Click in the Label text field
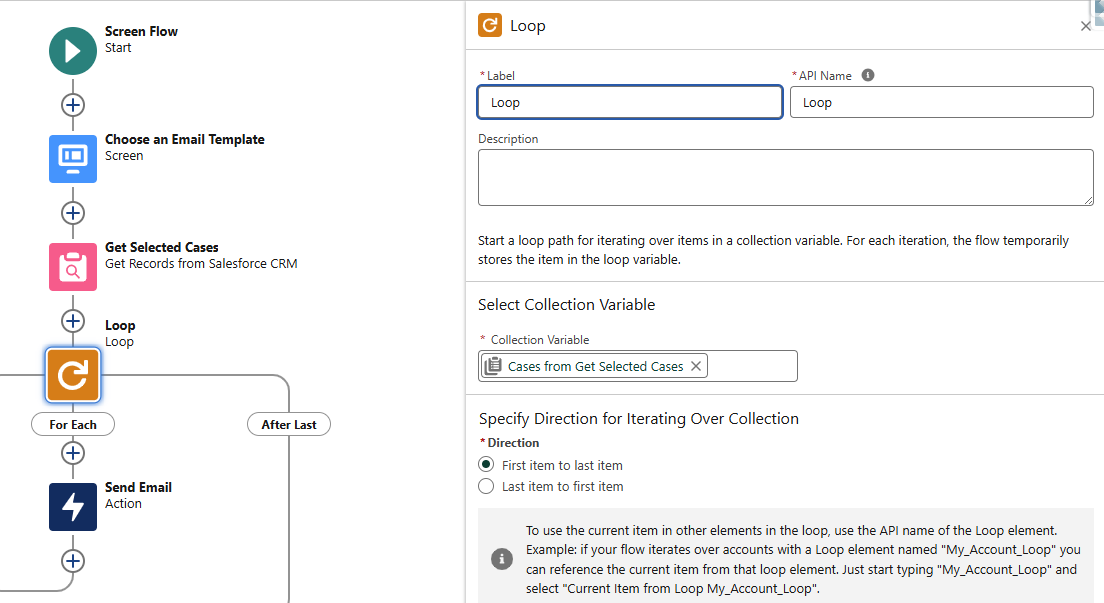This screenshot has height=603, width=1104. [630, 102]
